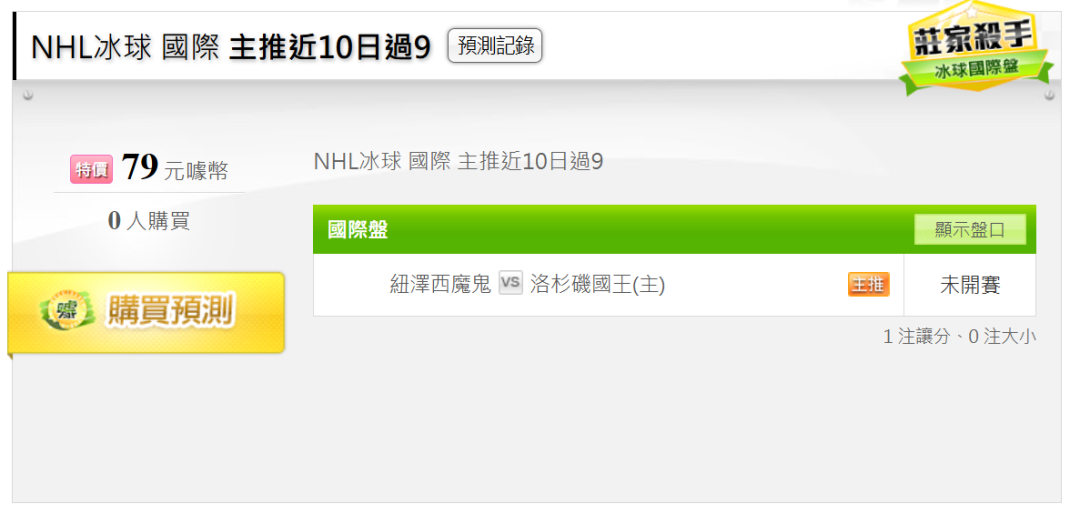Click the green 國際盤 section header

point(674,230)
